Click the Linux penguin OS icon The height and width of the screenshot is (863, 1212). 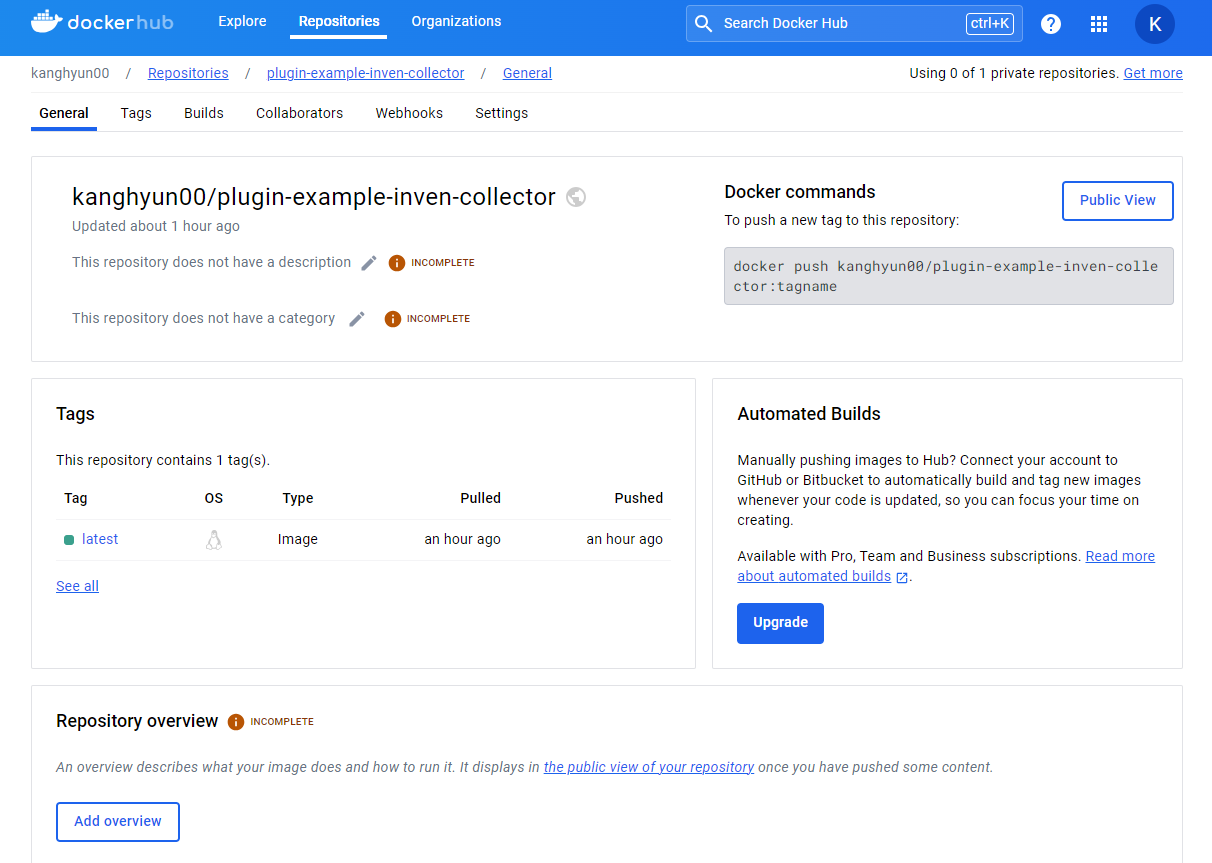pyautogui.click(x=214, y=540)
